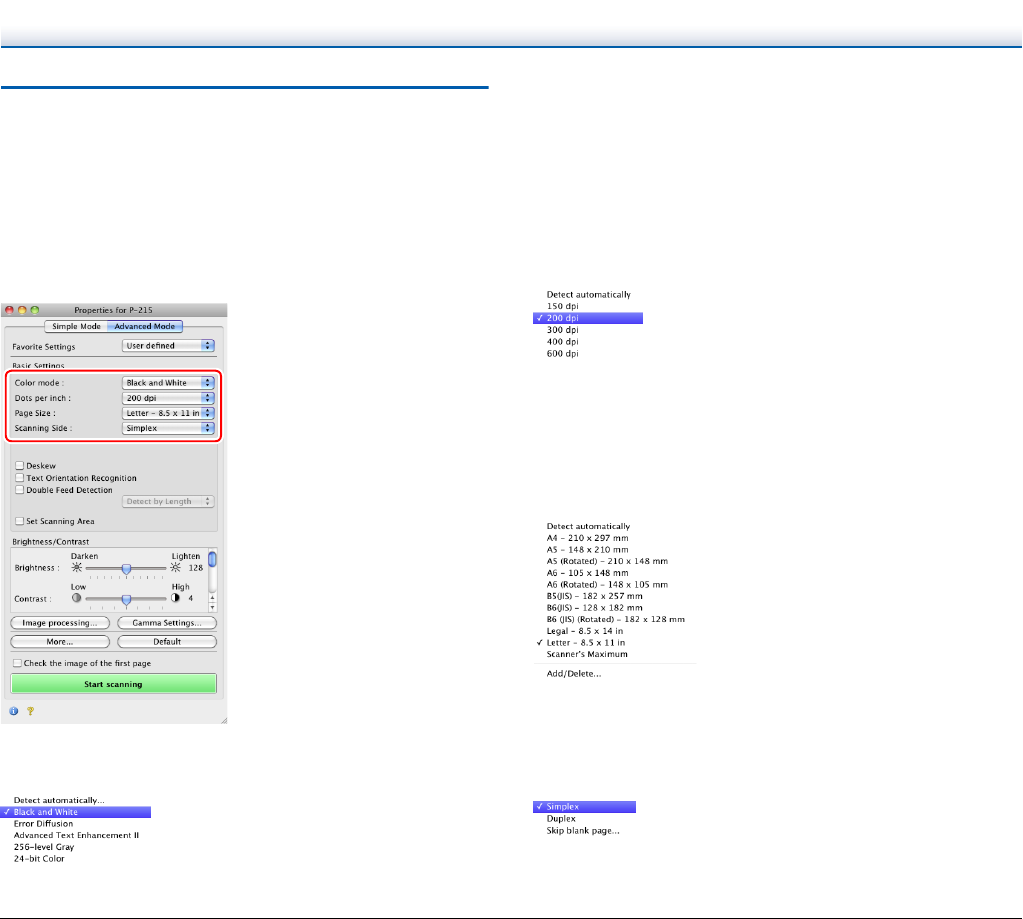Open the Color mode dropdown
This screenshot has width=1023, height=919.
click(x=168, y=382)
